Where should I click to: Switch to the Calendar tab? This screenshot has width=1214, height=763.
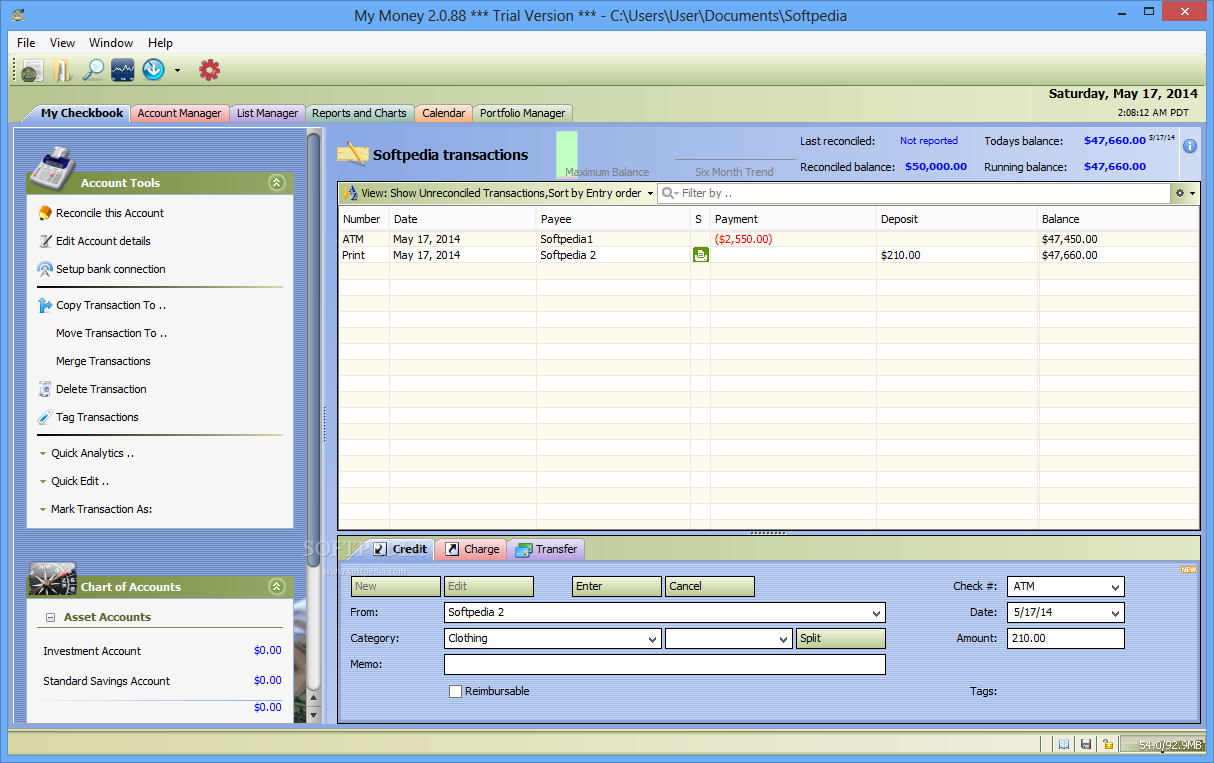(443, 113)
